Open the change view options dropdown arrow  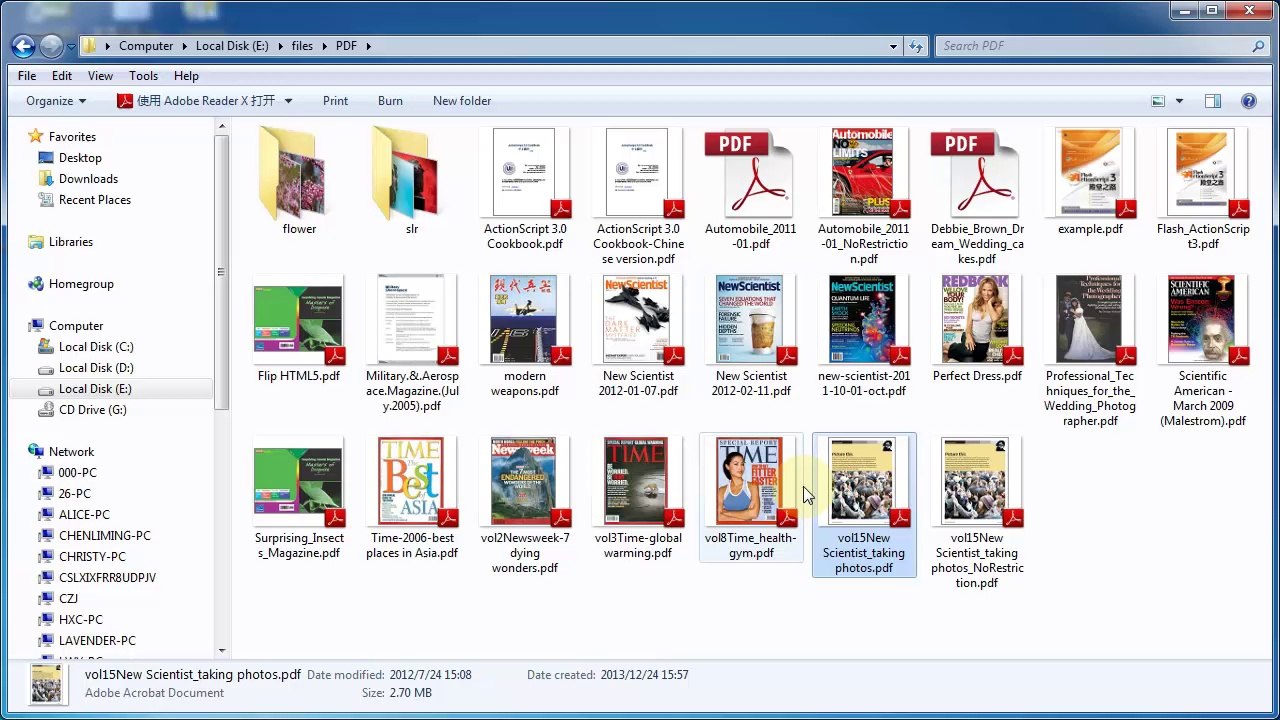click(x=1179, y=101)
